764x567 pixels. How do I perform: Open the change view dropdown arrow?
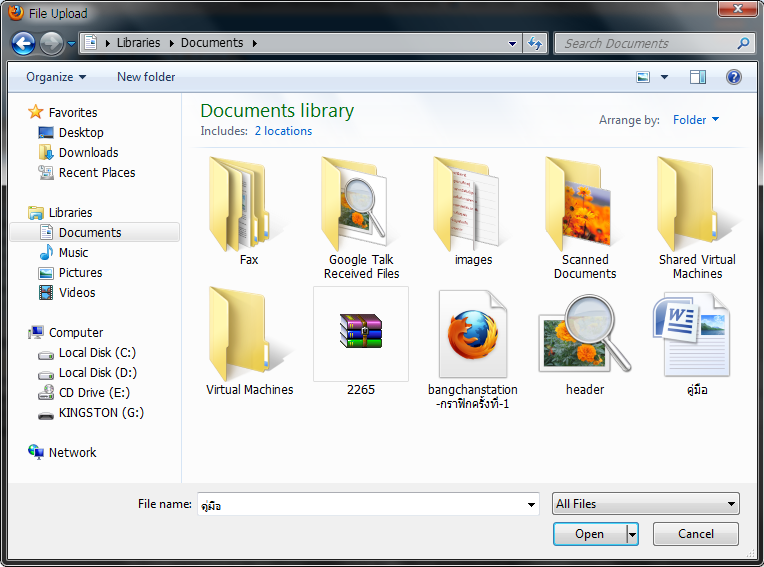(x=664, y=77)
